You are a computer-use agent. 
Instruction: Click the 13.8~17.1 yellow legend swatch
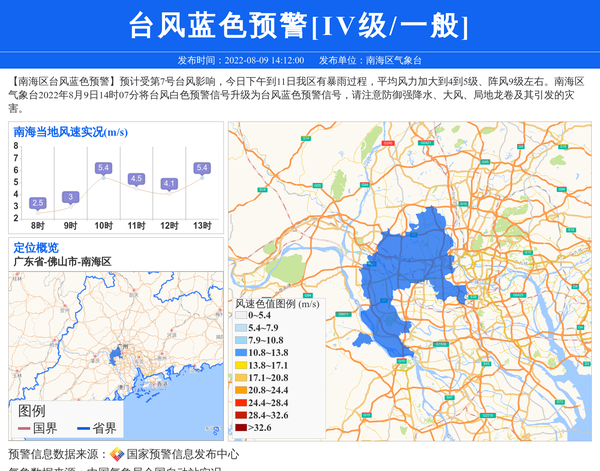(240, 366)
